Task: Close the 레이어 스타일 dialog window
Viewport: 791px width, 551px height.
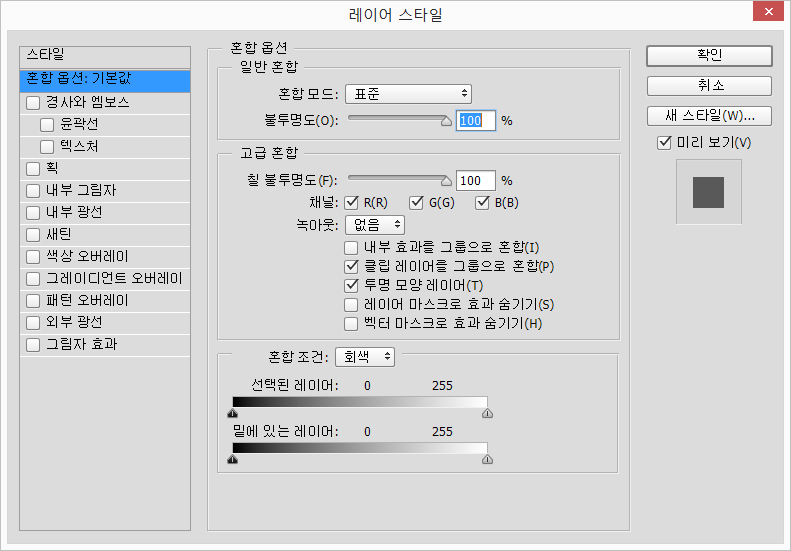Action: [x=766, y=12]
